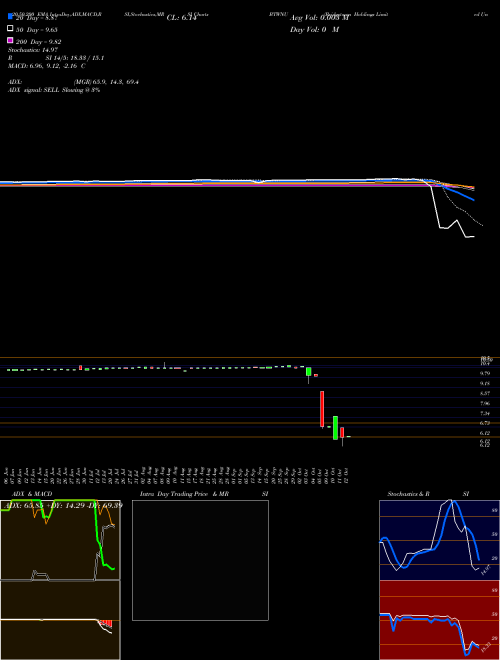The width and height of the screenshot is (500, 660).
Task: Click the 'Intra Day Trading Price' panel title
Action: click(x=174, y=494)
